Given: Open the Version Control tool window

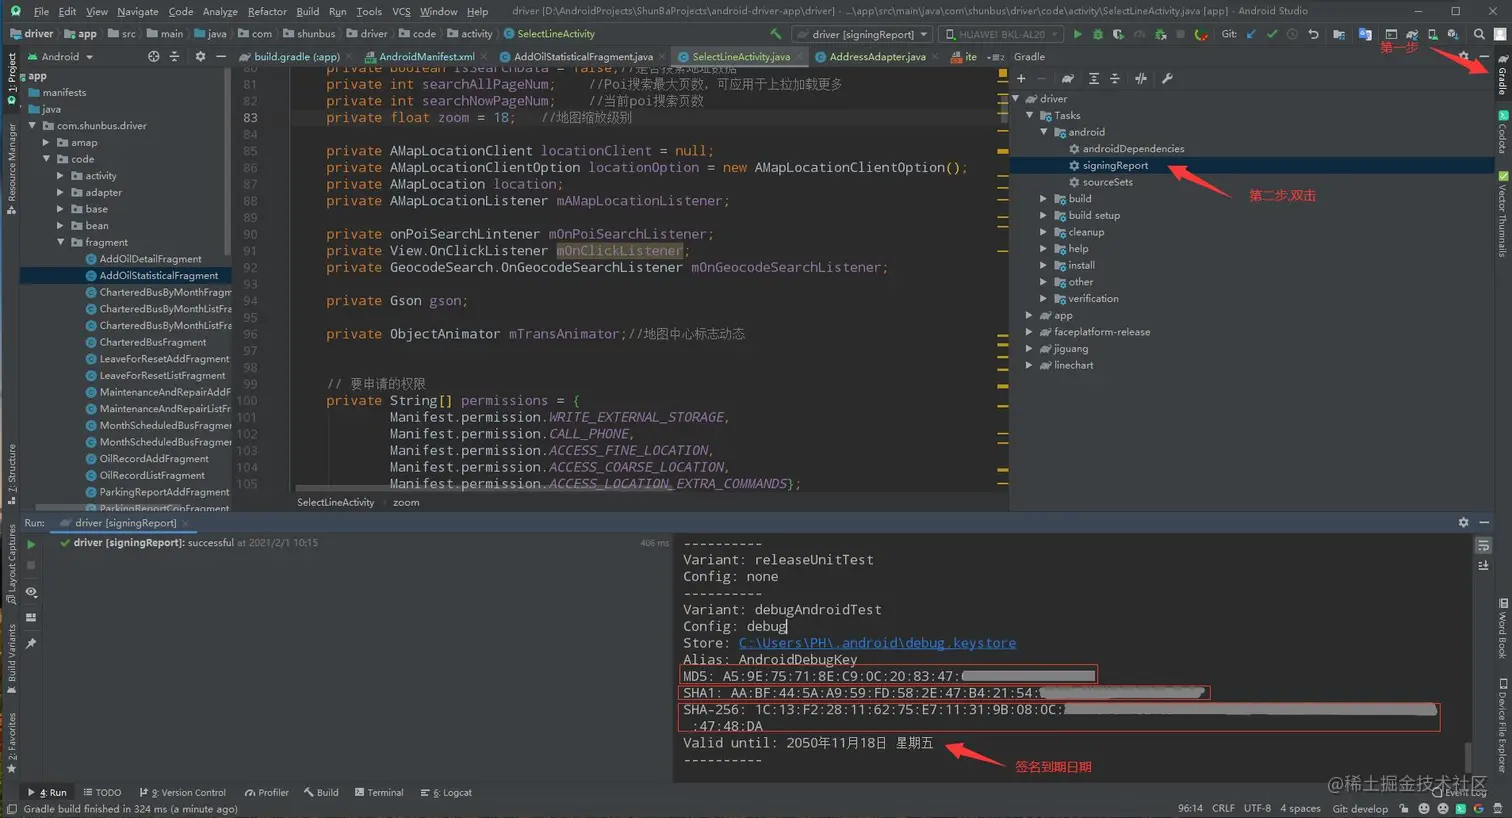Looking at the screenshot, I should coord(182,793).
